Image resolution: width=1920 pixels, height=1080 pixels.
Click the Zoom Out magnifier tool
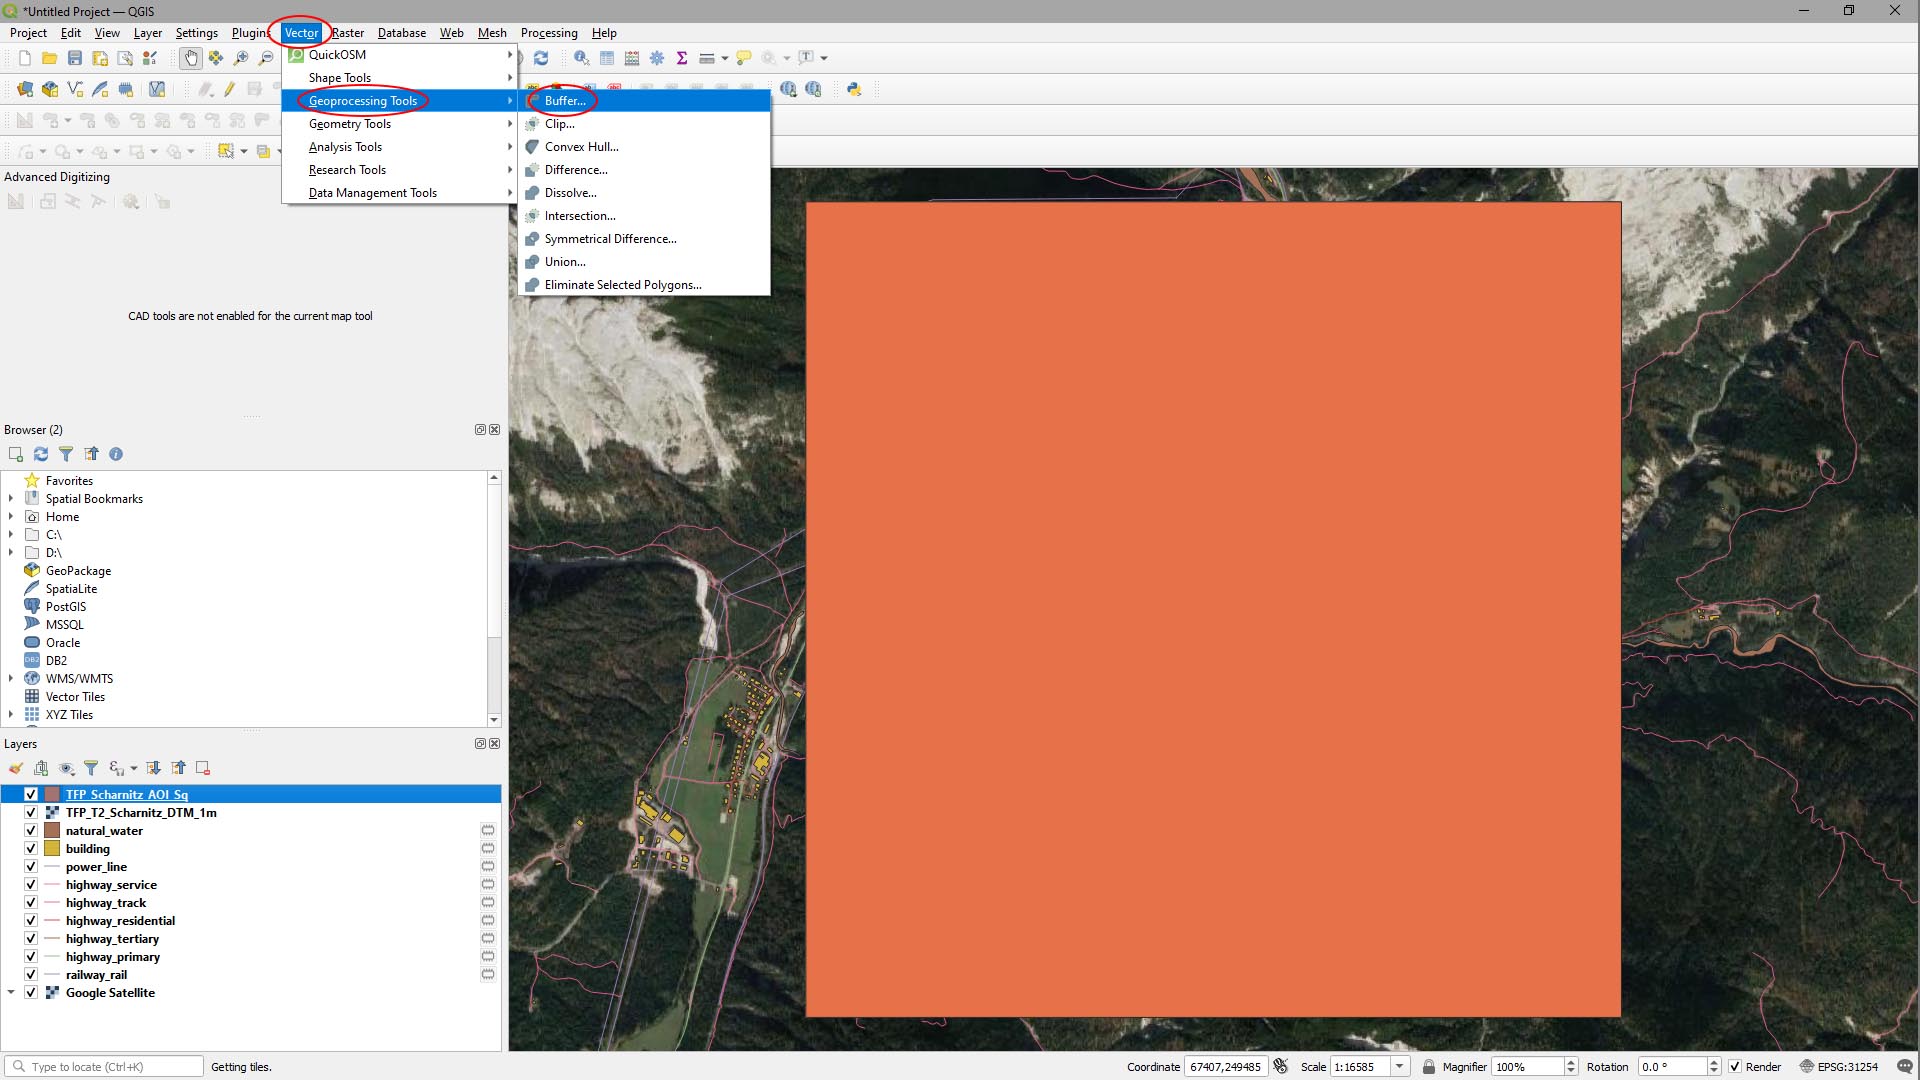coord(266,58)
